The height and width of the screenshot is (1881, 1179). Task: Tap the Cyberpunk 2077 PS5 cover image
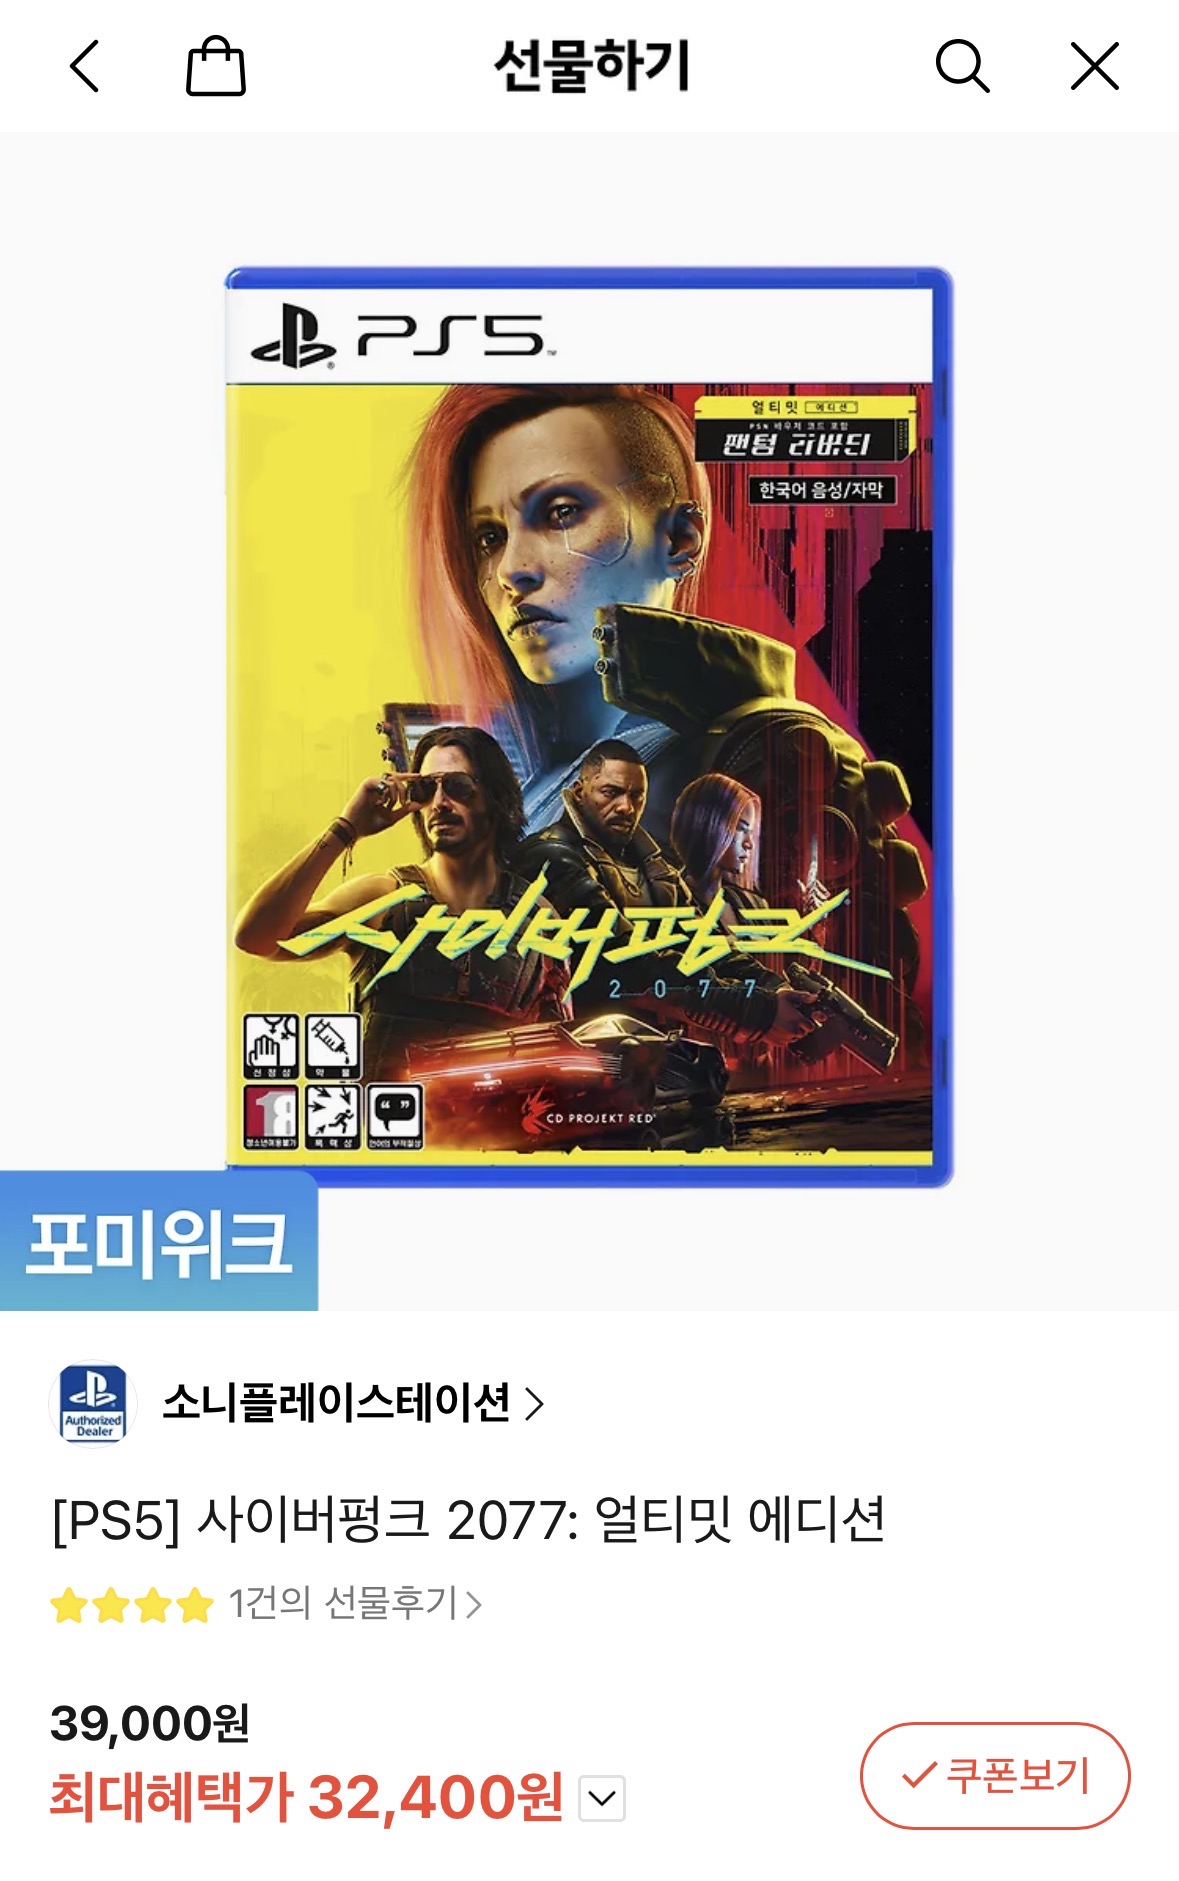click(x=588, y=727)
